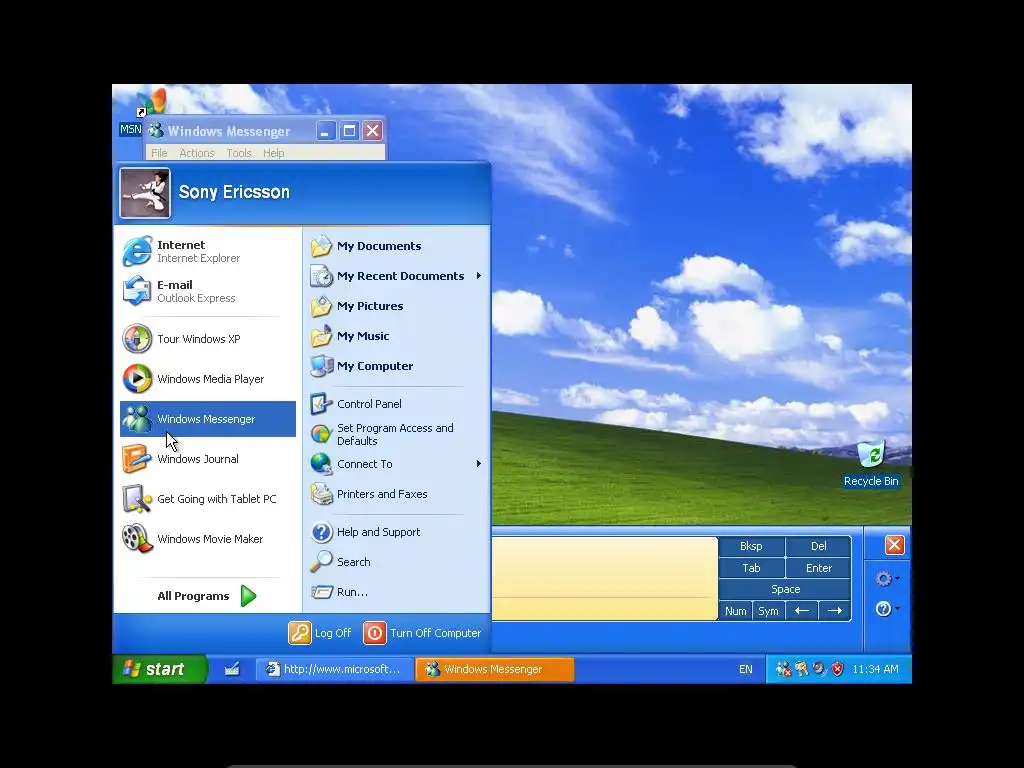Tap the Enter key on input panel
Screen dimensions: 1024x768
[818, 568]
